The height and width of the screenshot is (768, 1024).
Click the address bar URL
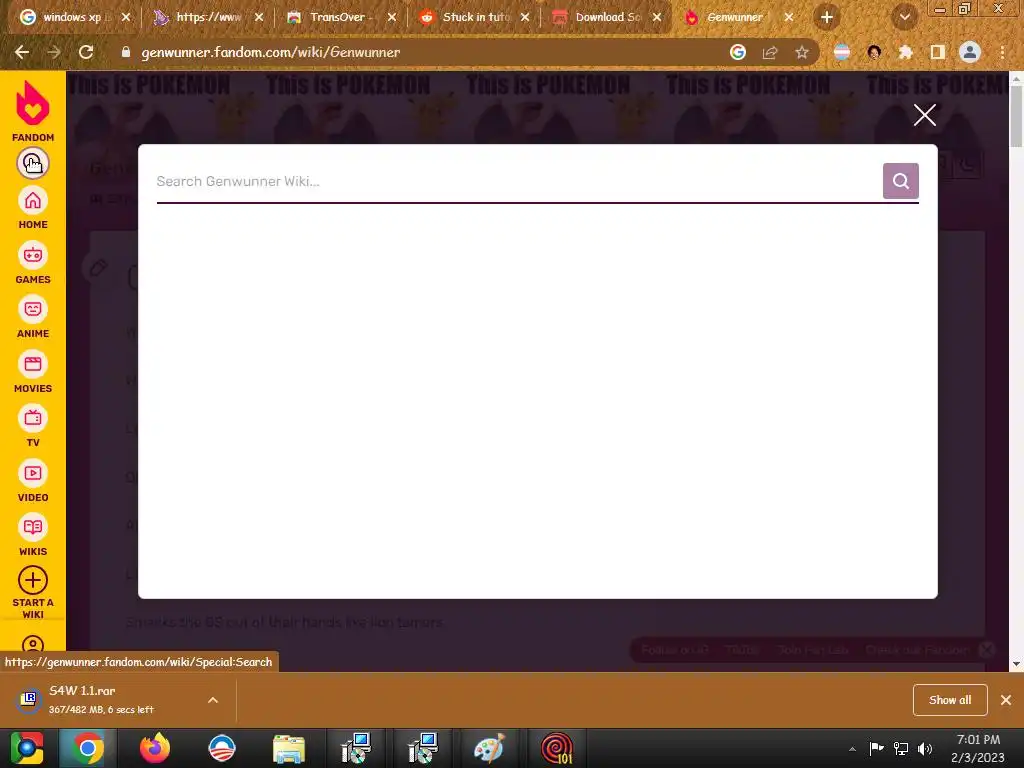pyautogui.click(x=270, y=52)
